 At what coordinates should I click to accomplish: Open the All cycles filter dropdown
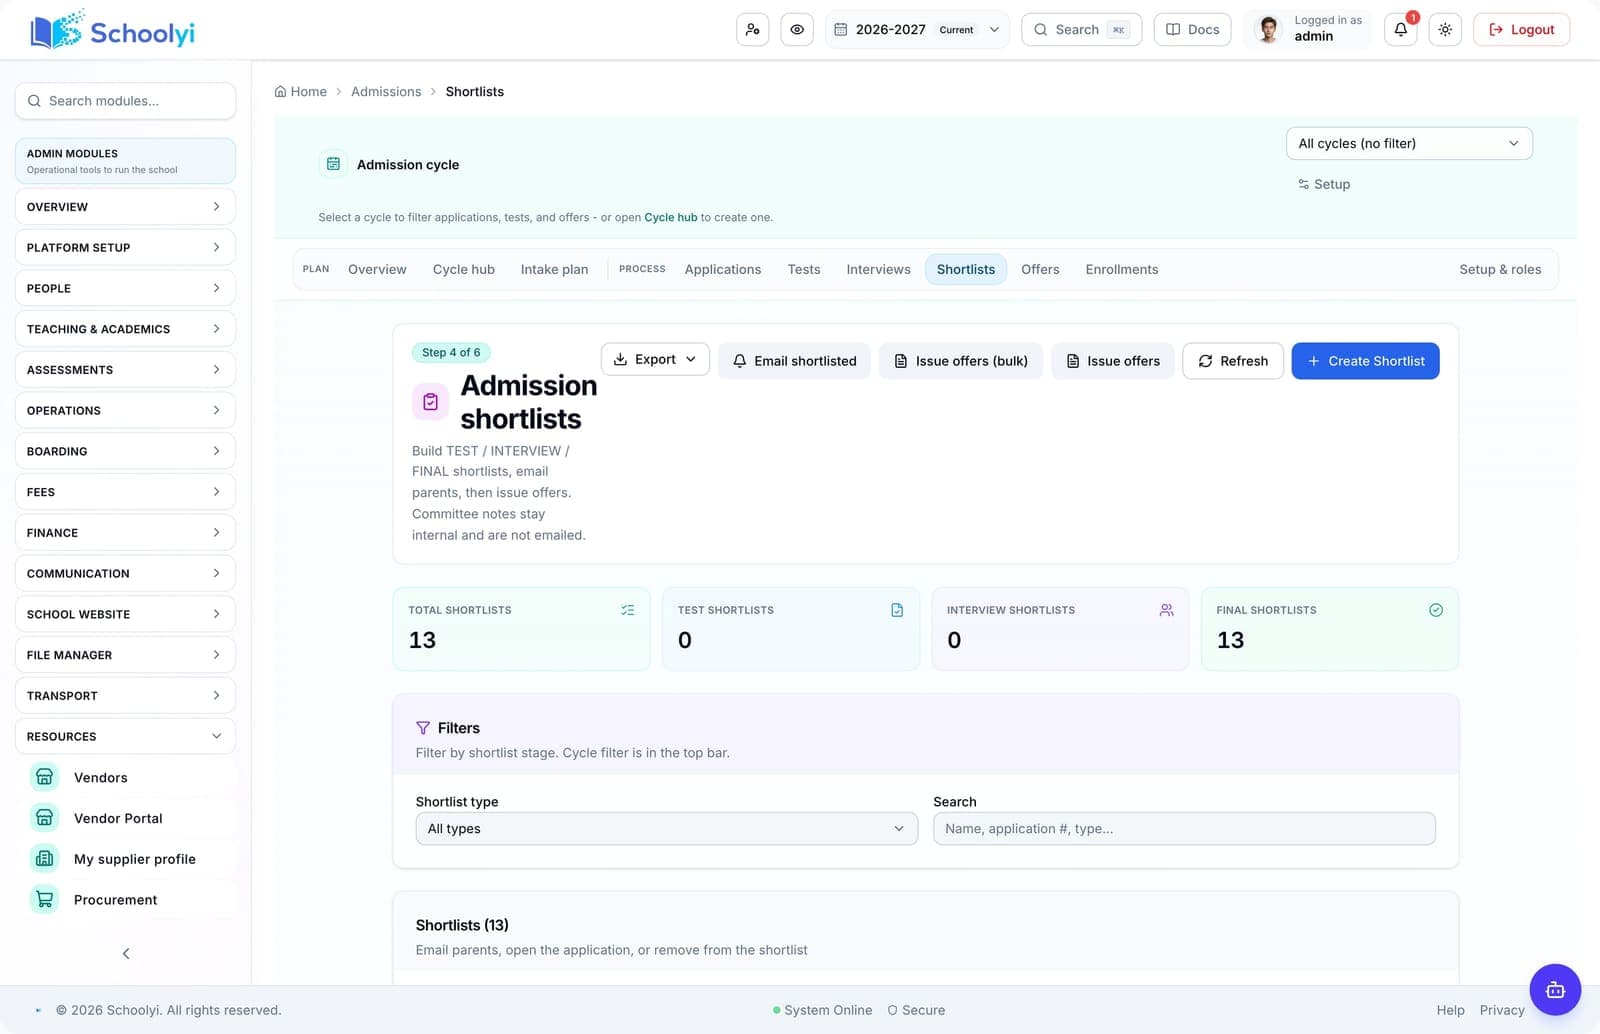coord(1409,143)
